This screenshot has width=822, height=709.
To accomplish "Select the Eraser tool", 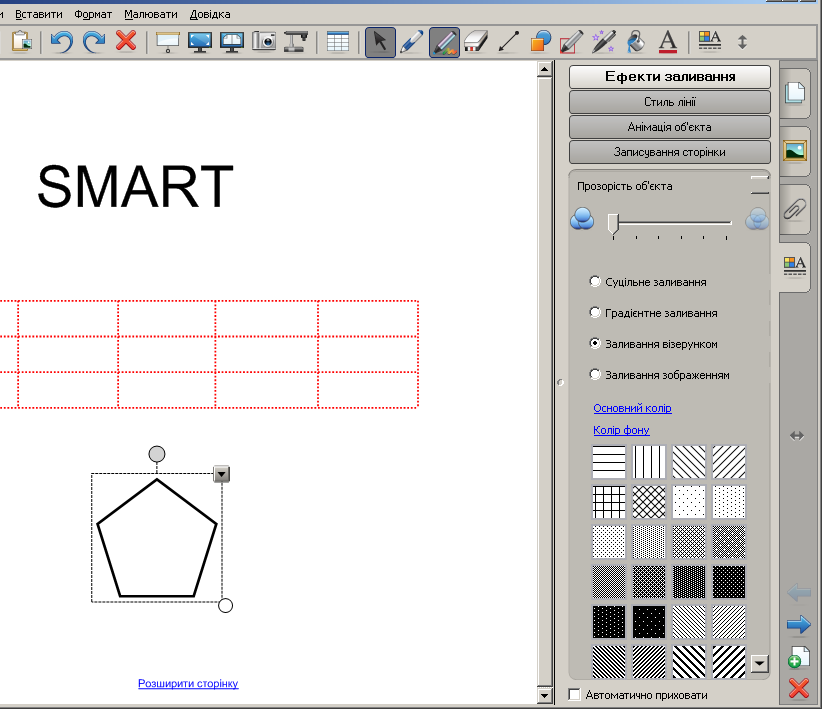I will coord(476,42).
